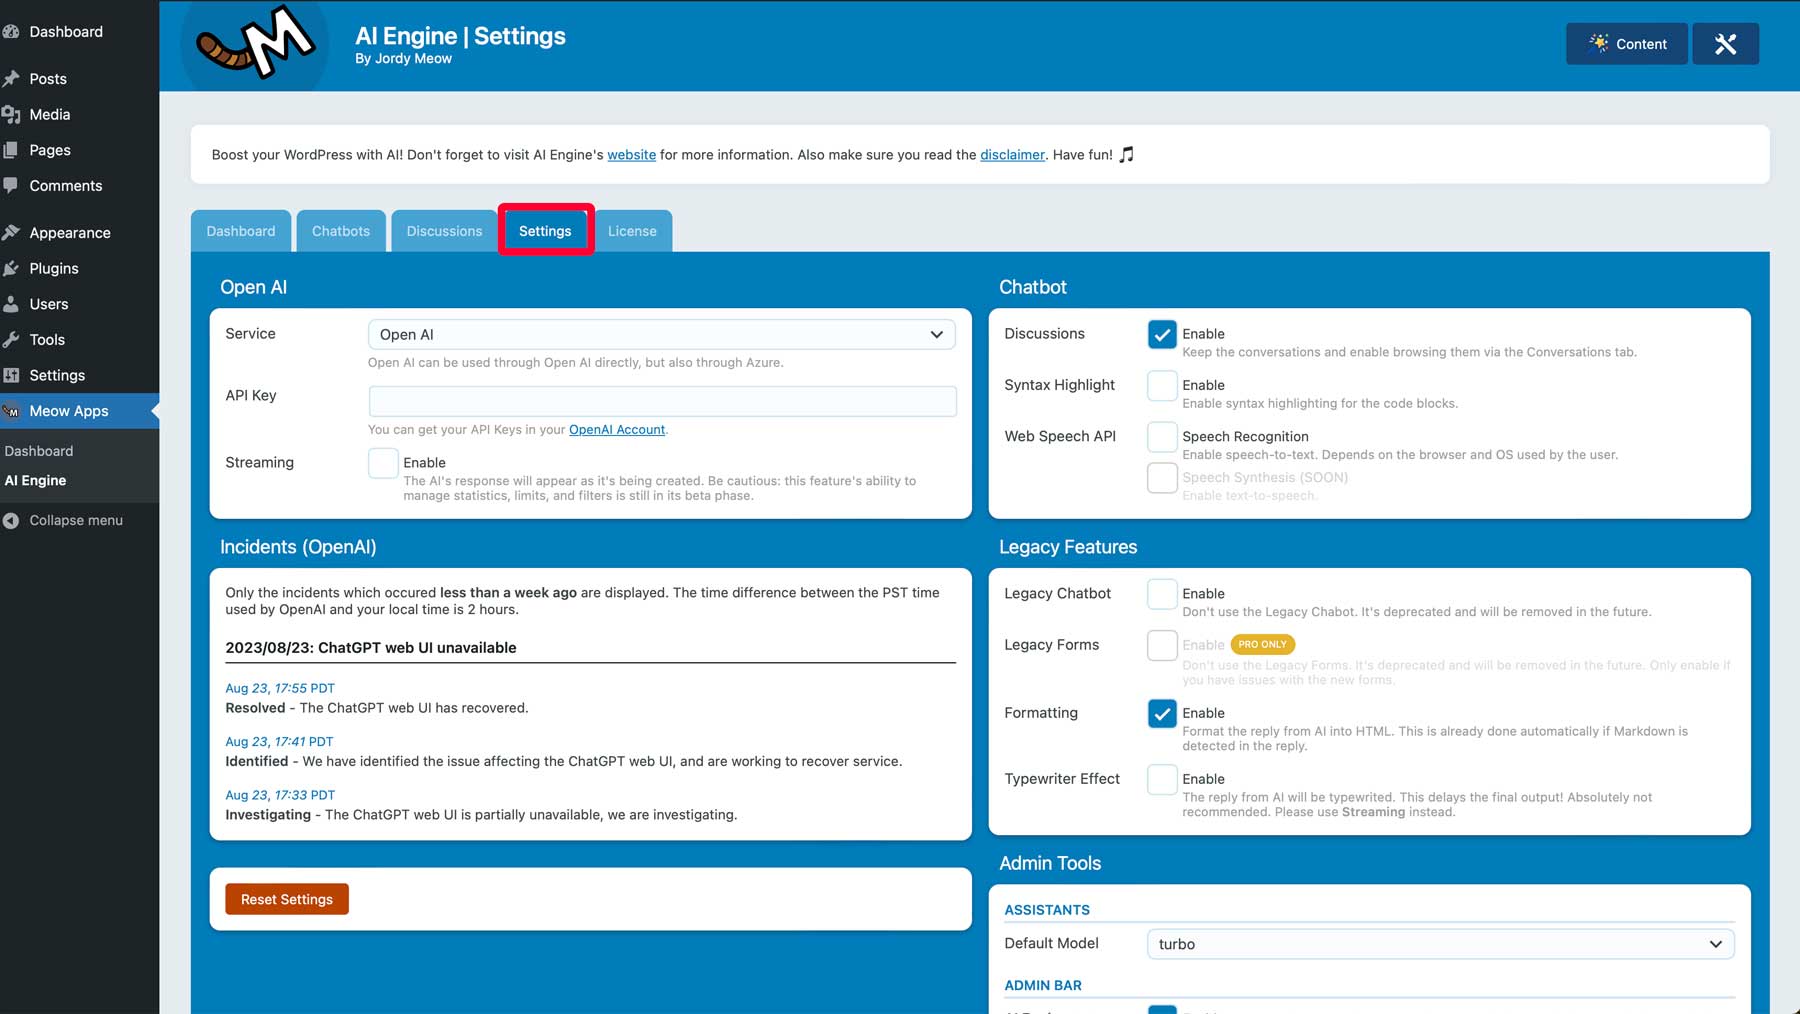This screenshot has height=1014, width=1800.
Task: Open the License tab
Action: click(x=632, y=231)
